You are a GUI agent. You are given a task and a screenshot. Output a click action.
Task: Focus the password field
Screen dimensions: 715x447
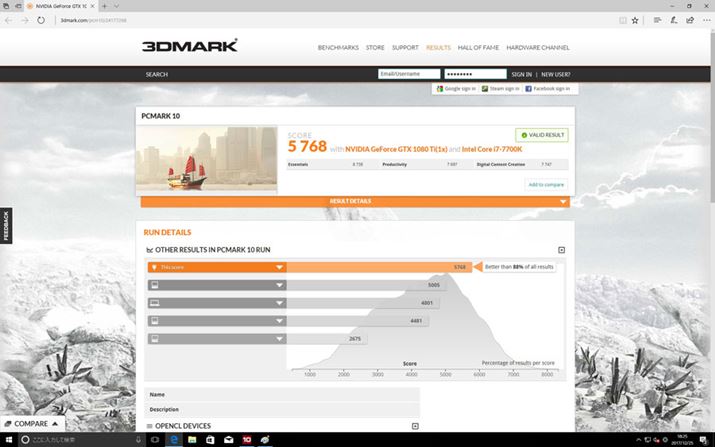tap(476, 74)
